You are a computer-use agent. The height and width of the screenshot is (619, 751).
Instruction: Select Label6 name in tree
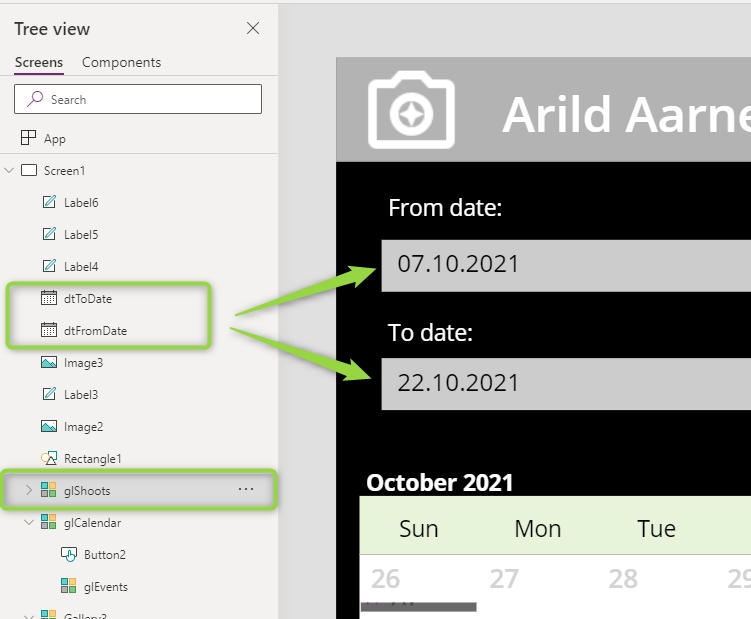click(x=81, y=203)
